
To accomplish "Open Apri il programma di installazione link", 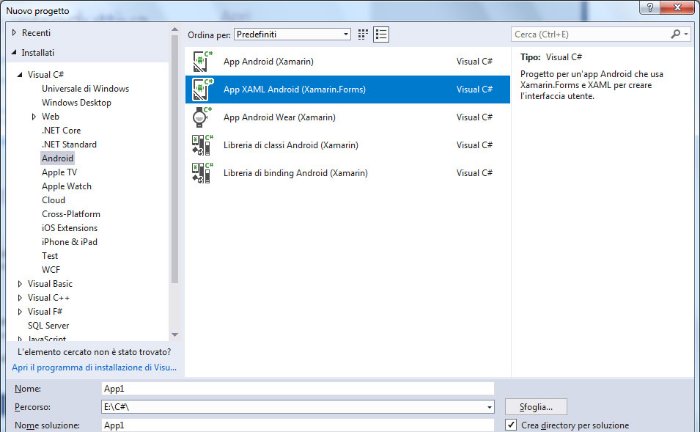I will [x=94, y=368].
